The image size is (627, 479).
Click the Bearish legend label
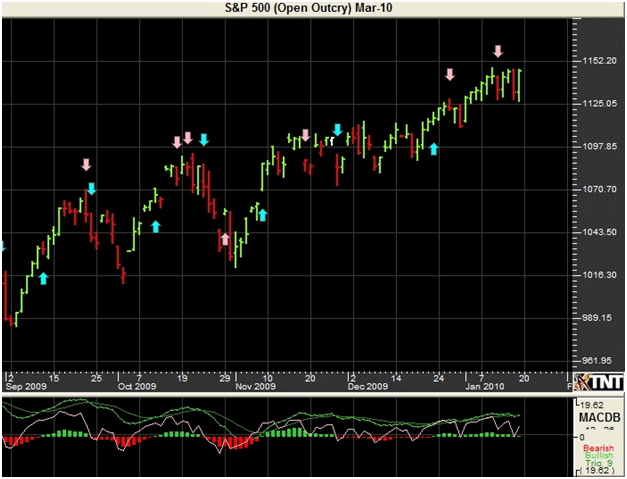tap(598, 448)
